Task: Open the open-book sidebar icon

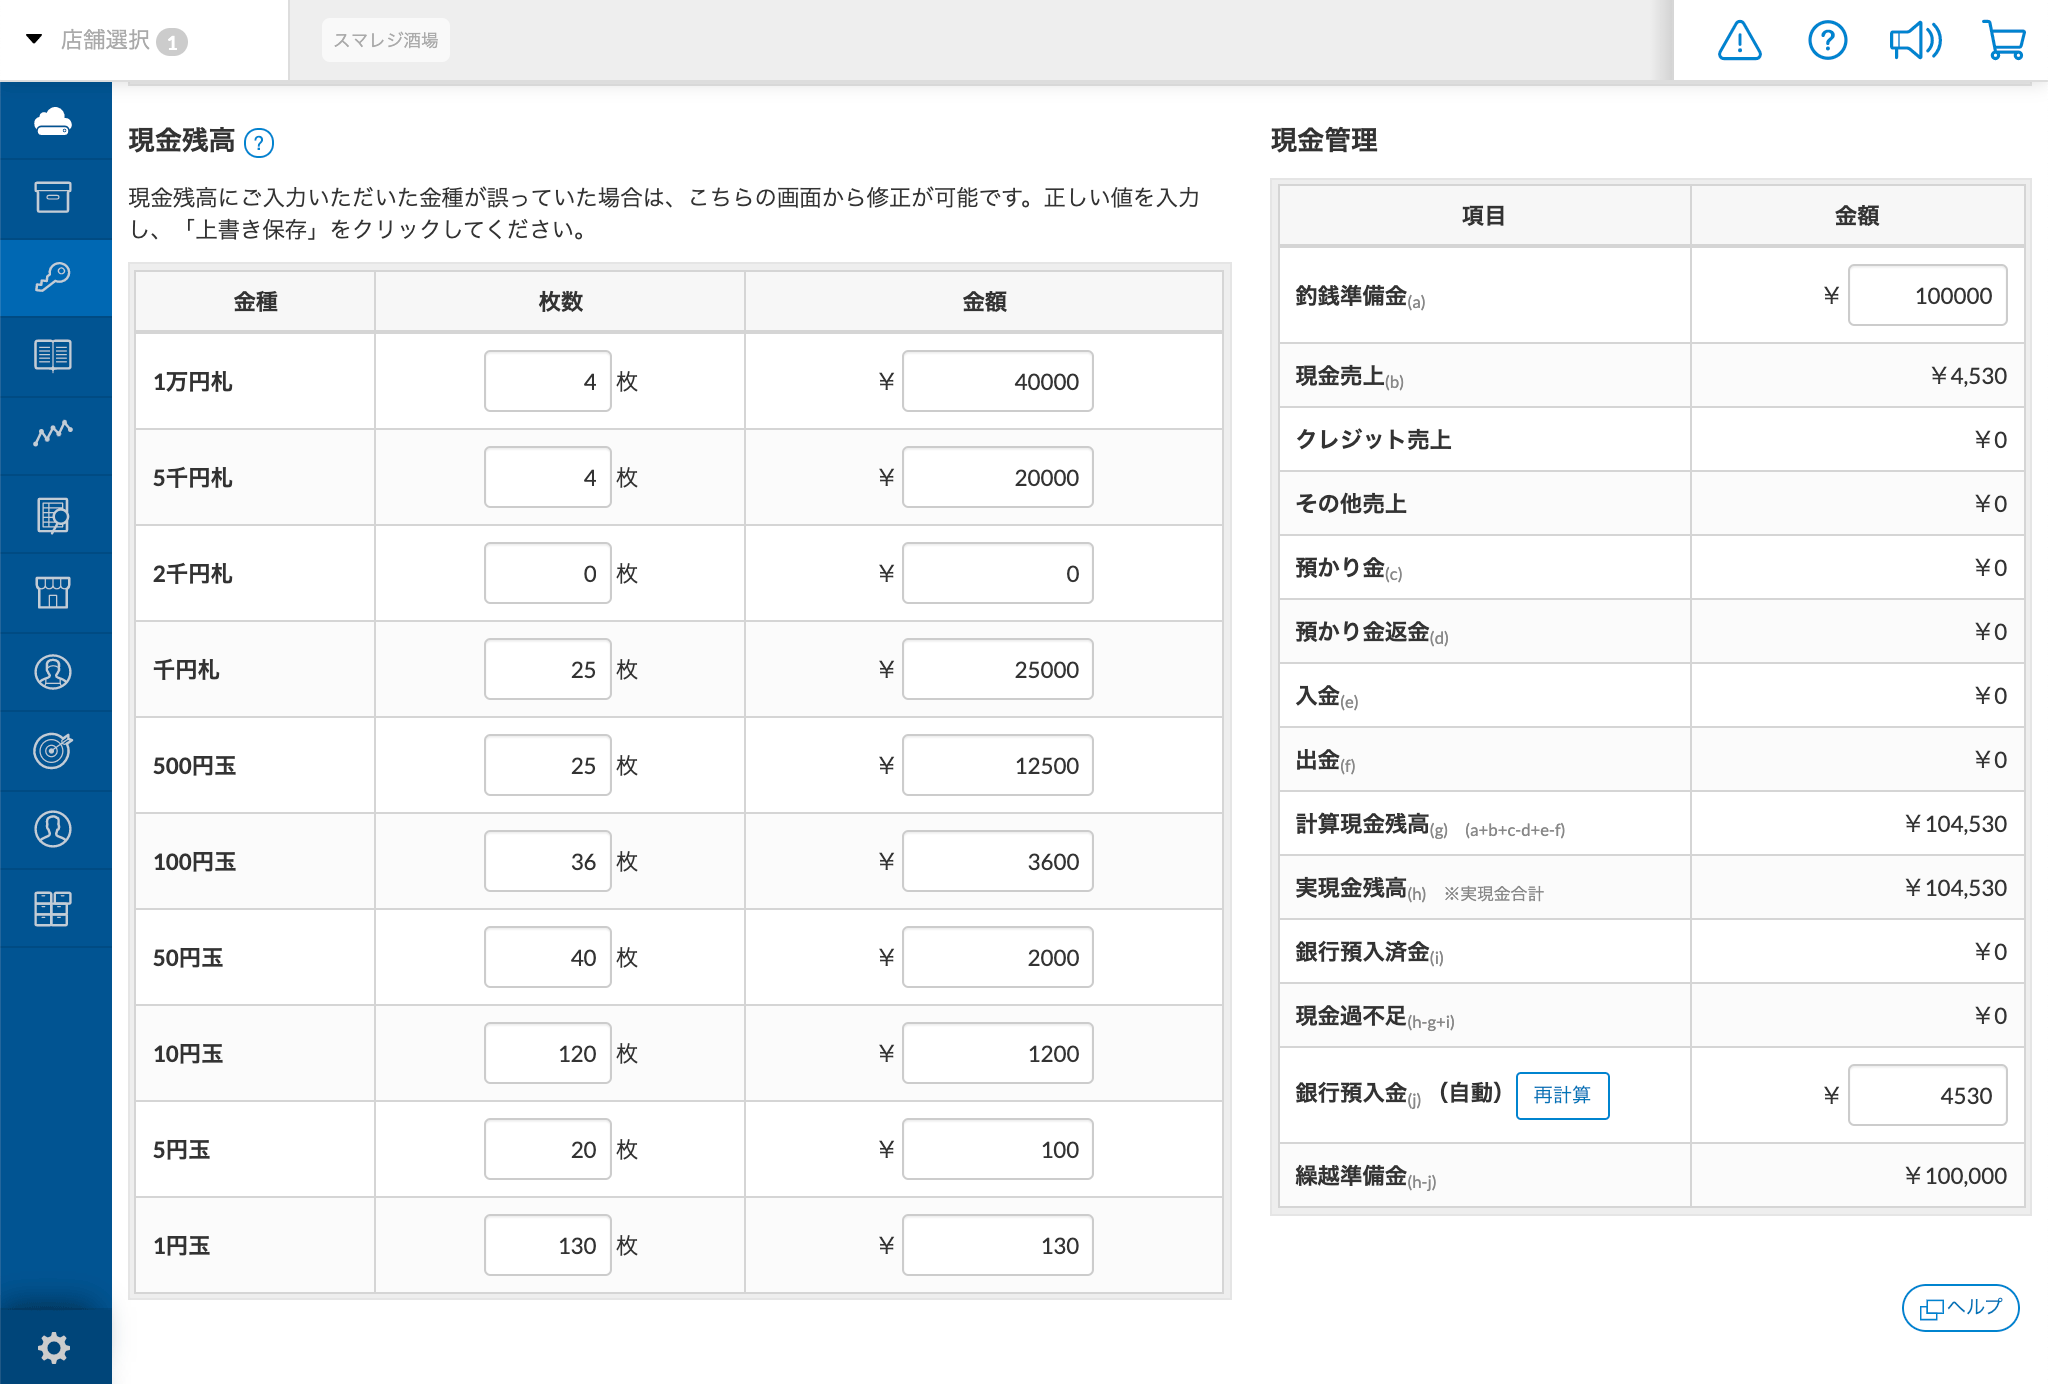Action: coord(53,355)
